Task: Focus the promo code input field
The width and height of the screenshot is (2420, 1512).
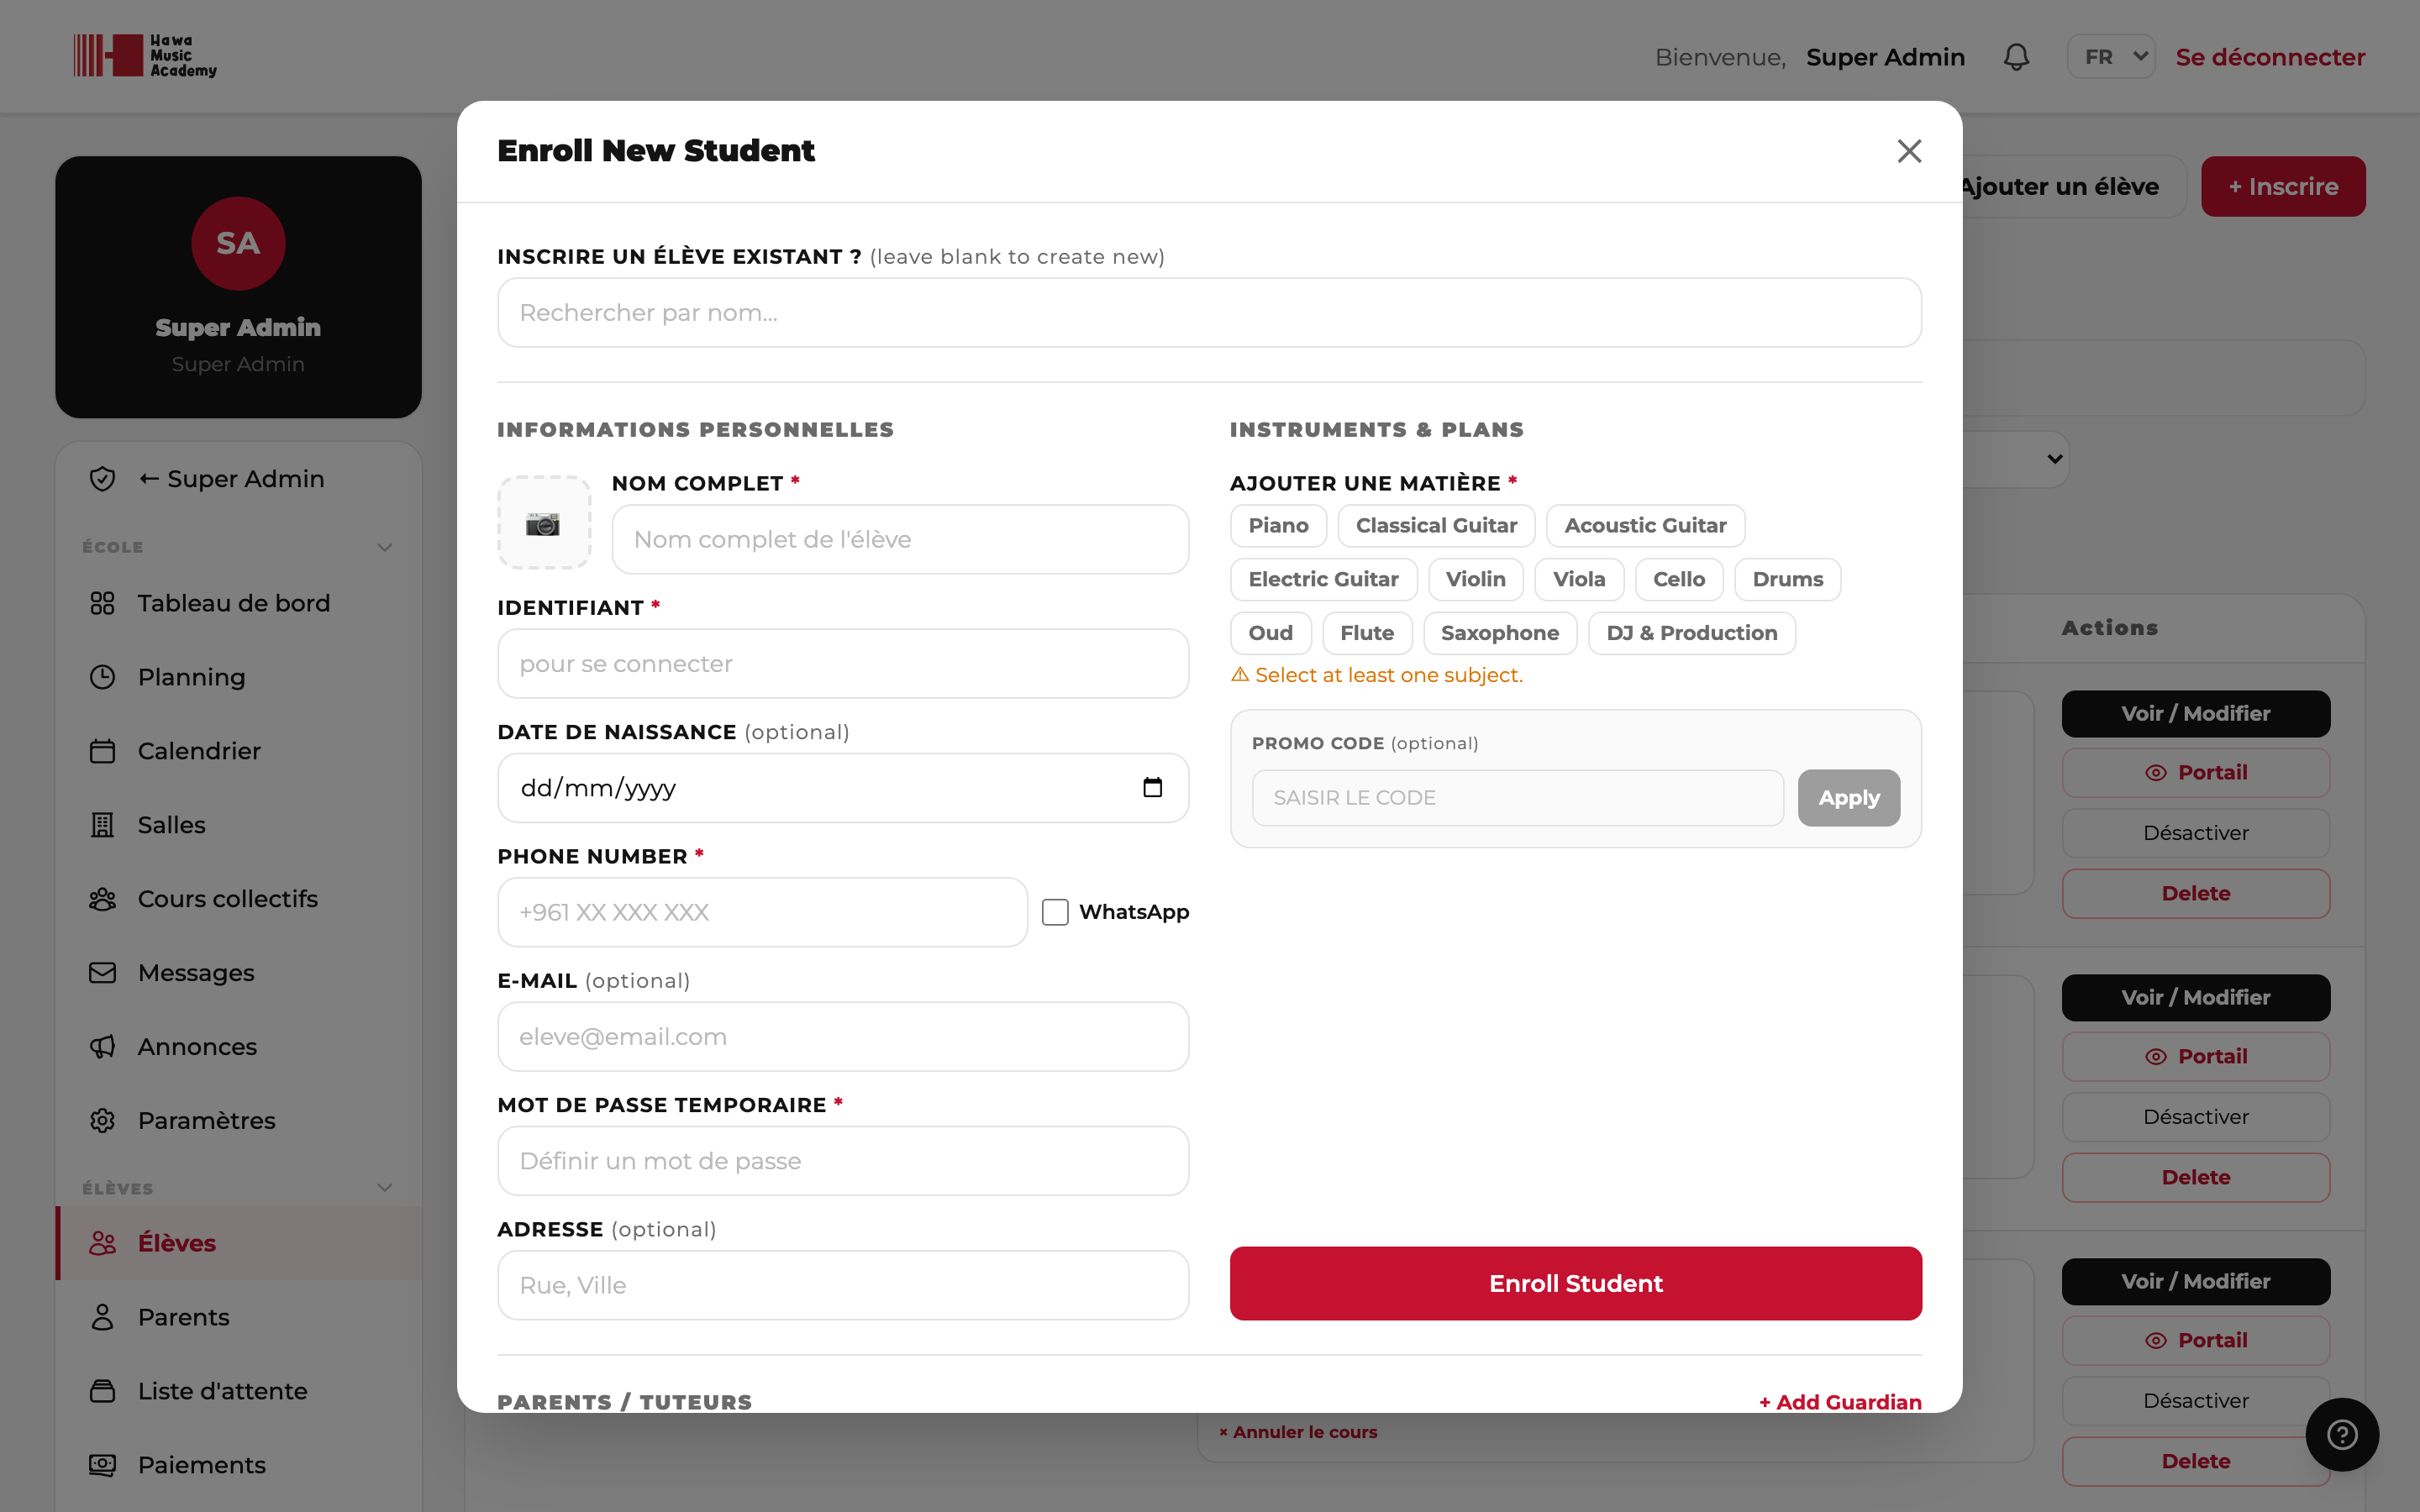Action: pos(1517,798)
